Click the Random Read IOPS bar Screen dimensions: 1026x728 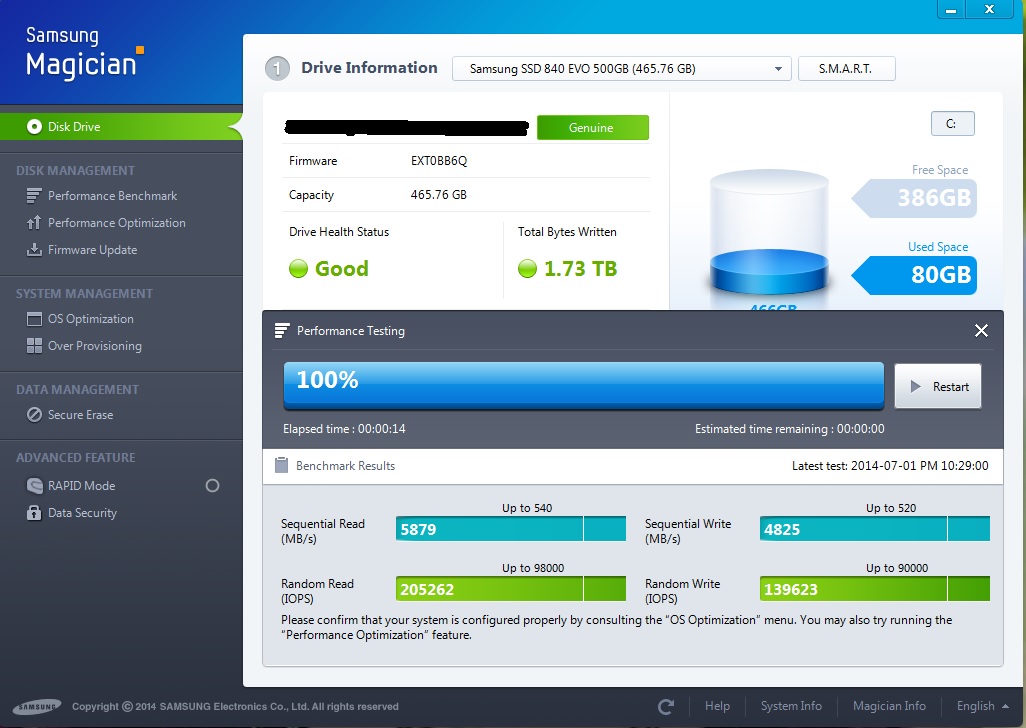[510, 589]
